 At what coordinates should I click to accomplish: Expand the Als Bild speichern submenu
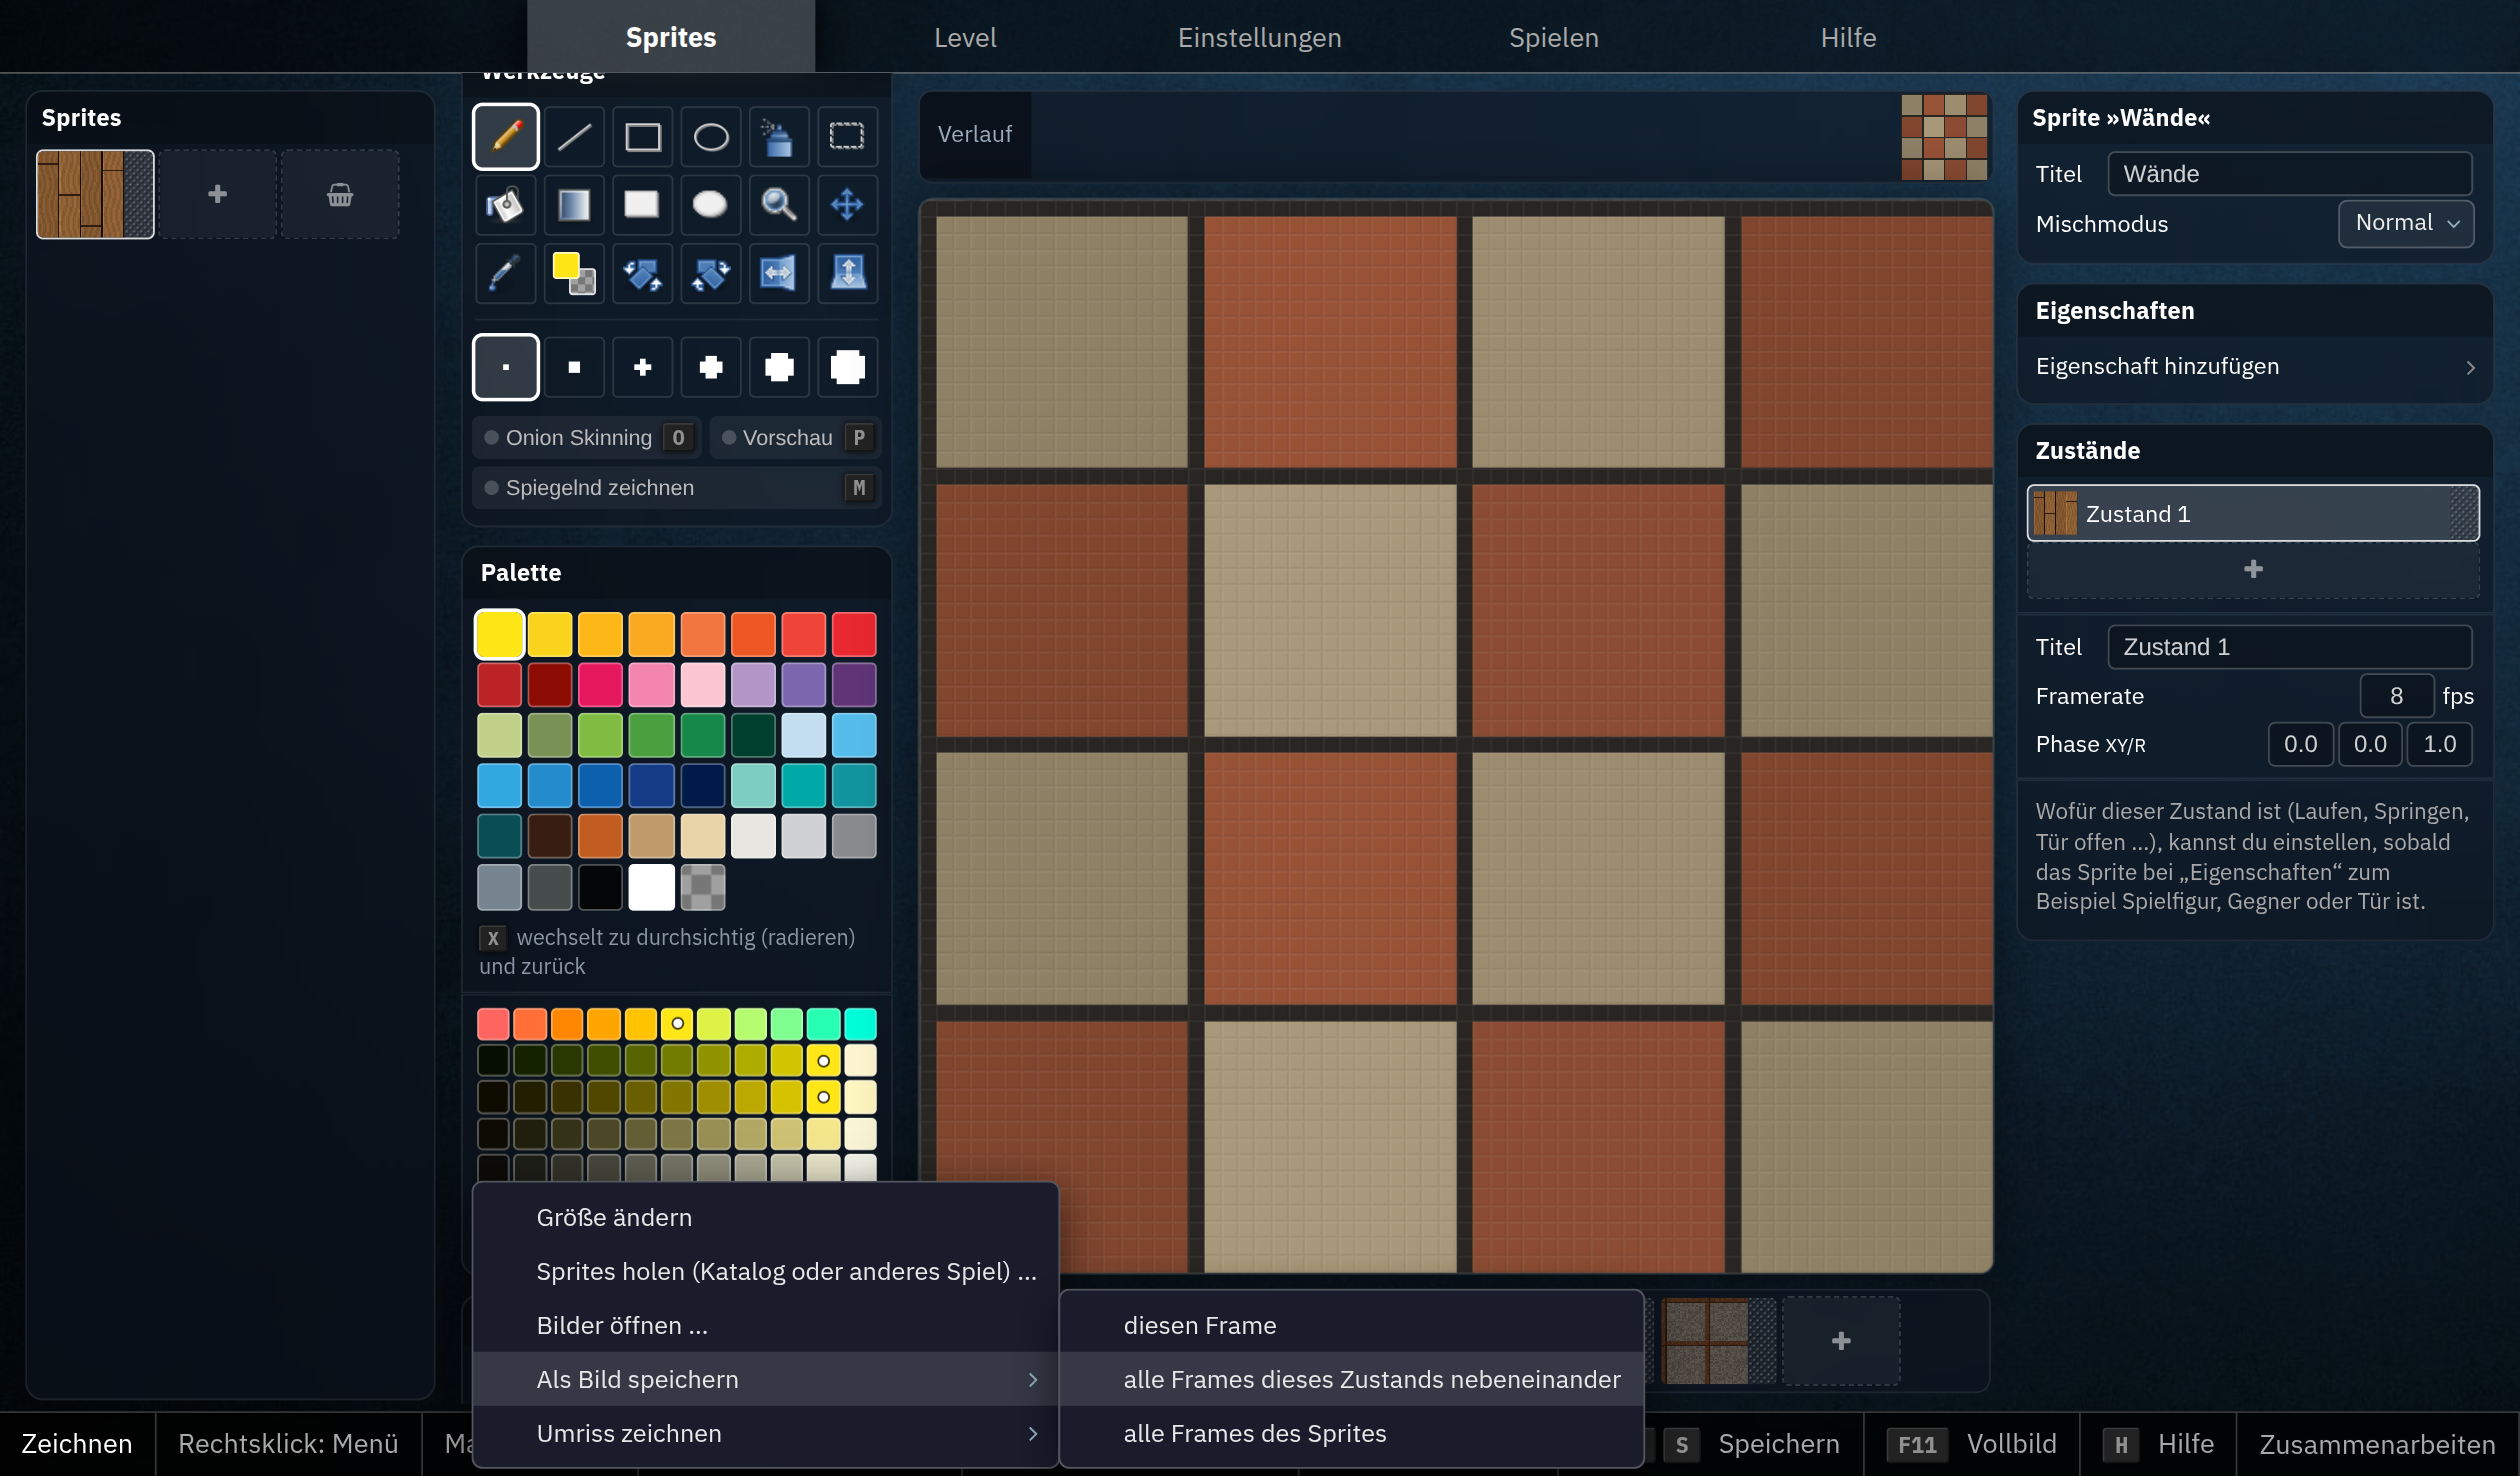[x=766, y=1379]
